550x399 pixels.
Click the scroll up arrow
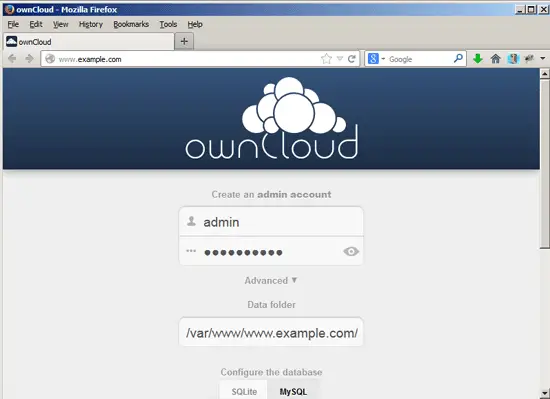pyautogui.click(x=544, y=74)
